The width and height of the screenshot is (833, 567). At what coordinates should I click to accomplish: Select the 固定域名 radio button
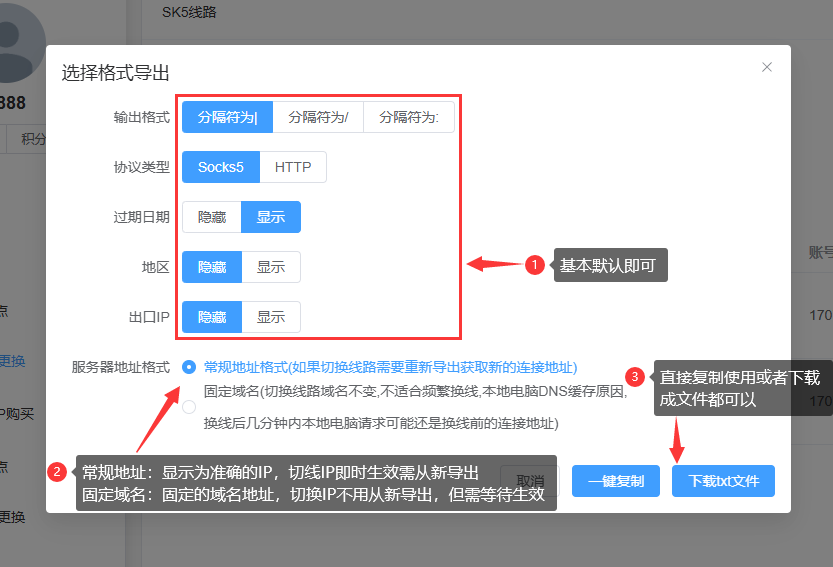[189, 406]
